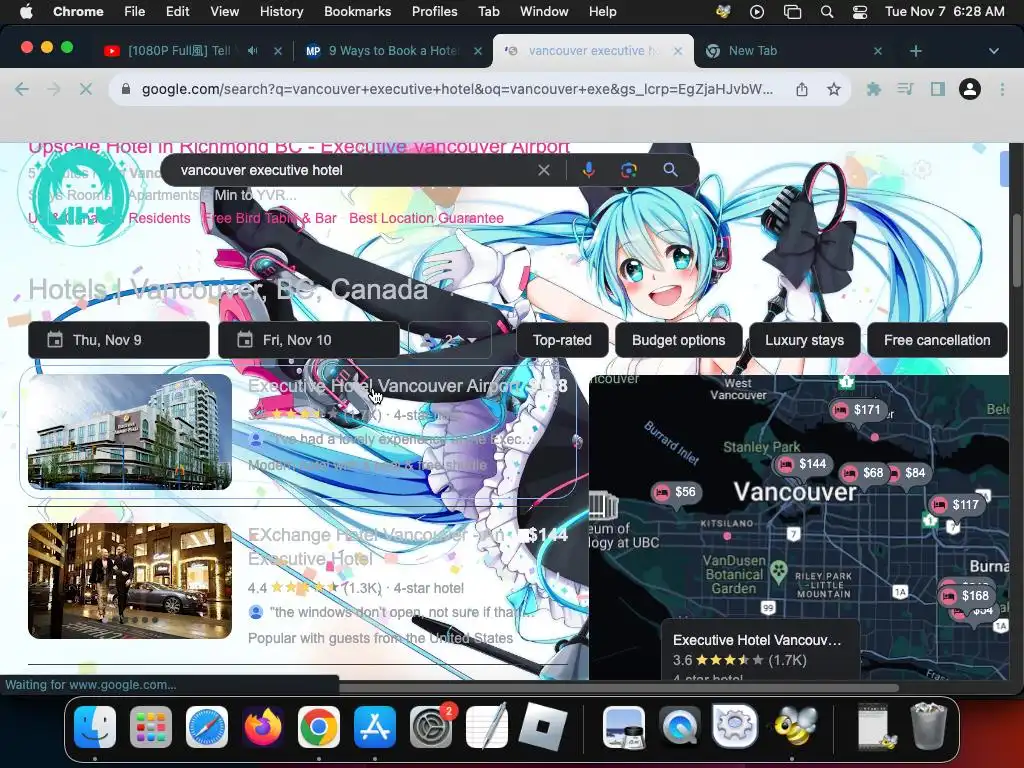Expand the guests count dropdown
Image resolution: width=1024 pixels, height=768 pixels.
pos(450,340)
